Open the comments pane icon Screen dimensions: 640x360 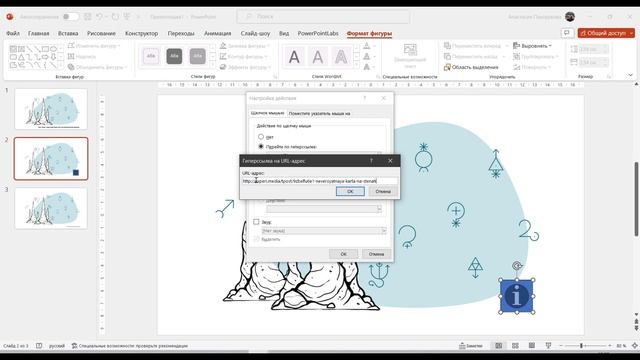[567, 33]
